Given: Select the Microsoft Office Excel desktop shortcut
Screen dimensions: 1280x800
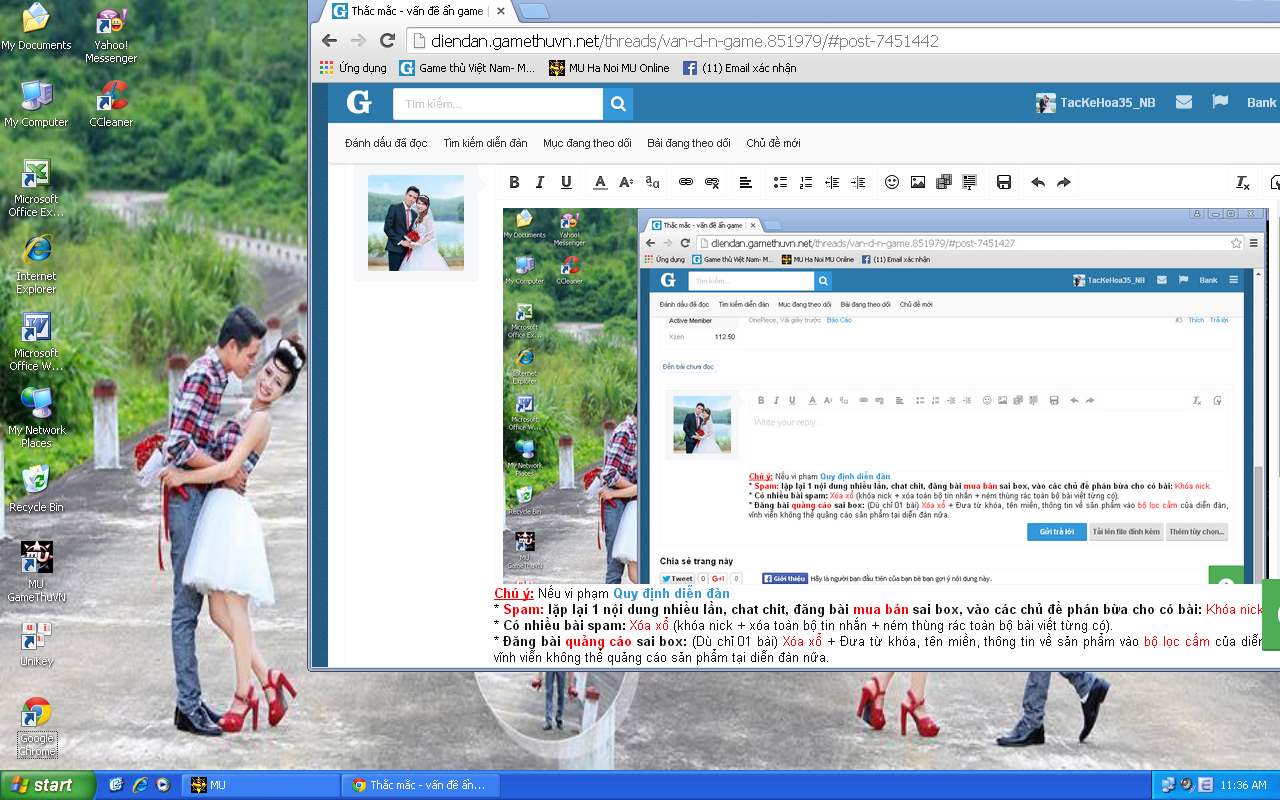Looking at the screenshot, I should [36, 188].
